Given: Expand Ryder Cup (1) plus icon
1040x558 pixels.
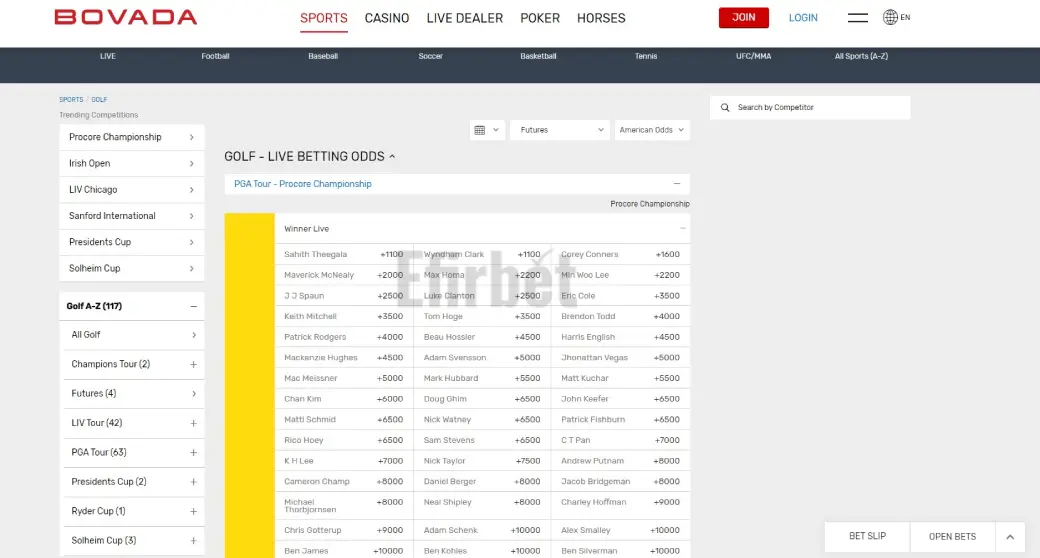Looking at the screenshot, I should (x=193, y=512).
